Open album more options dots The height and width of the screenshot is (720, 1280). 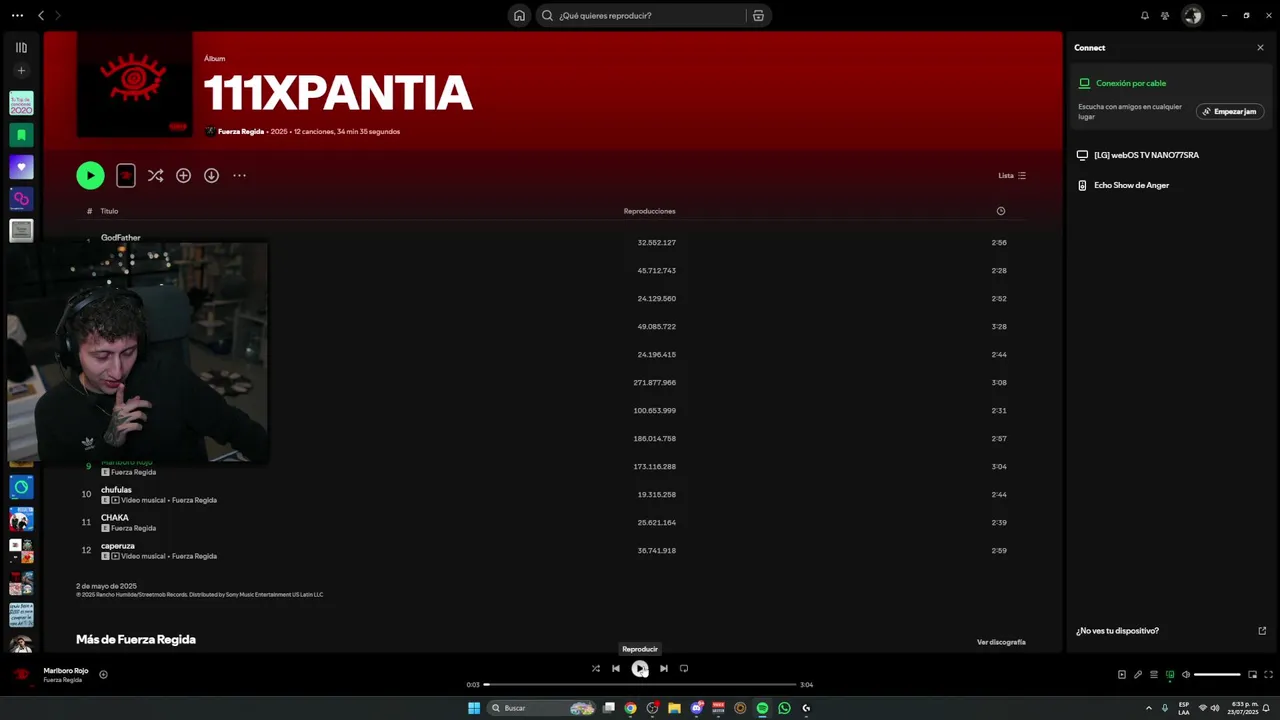pyautogui.click(x=239, y=175)
